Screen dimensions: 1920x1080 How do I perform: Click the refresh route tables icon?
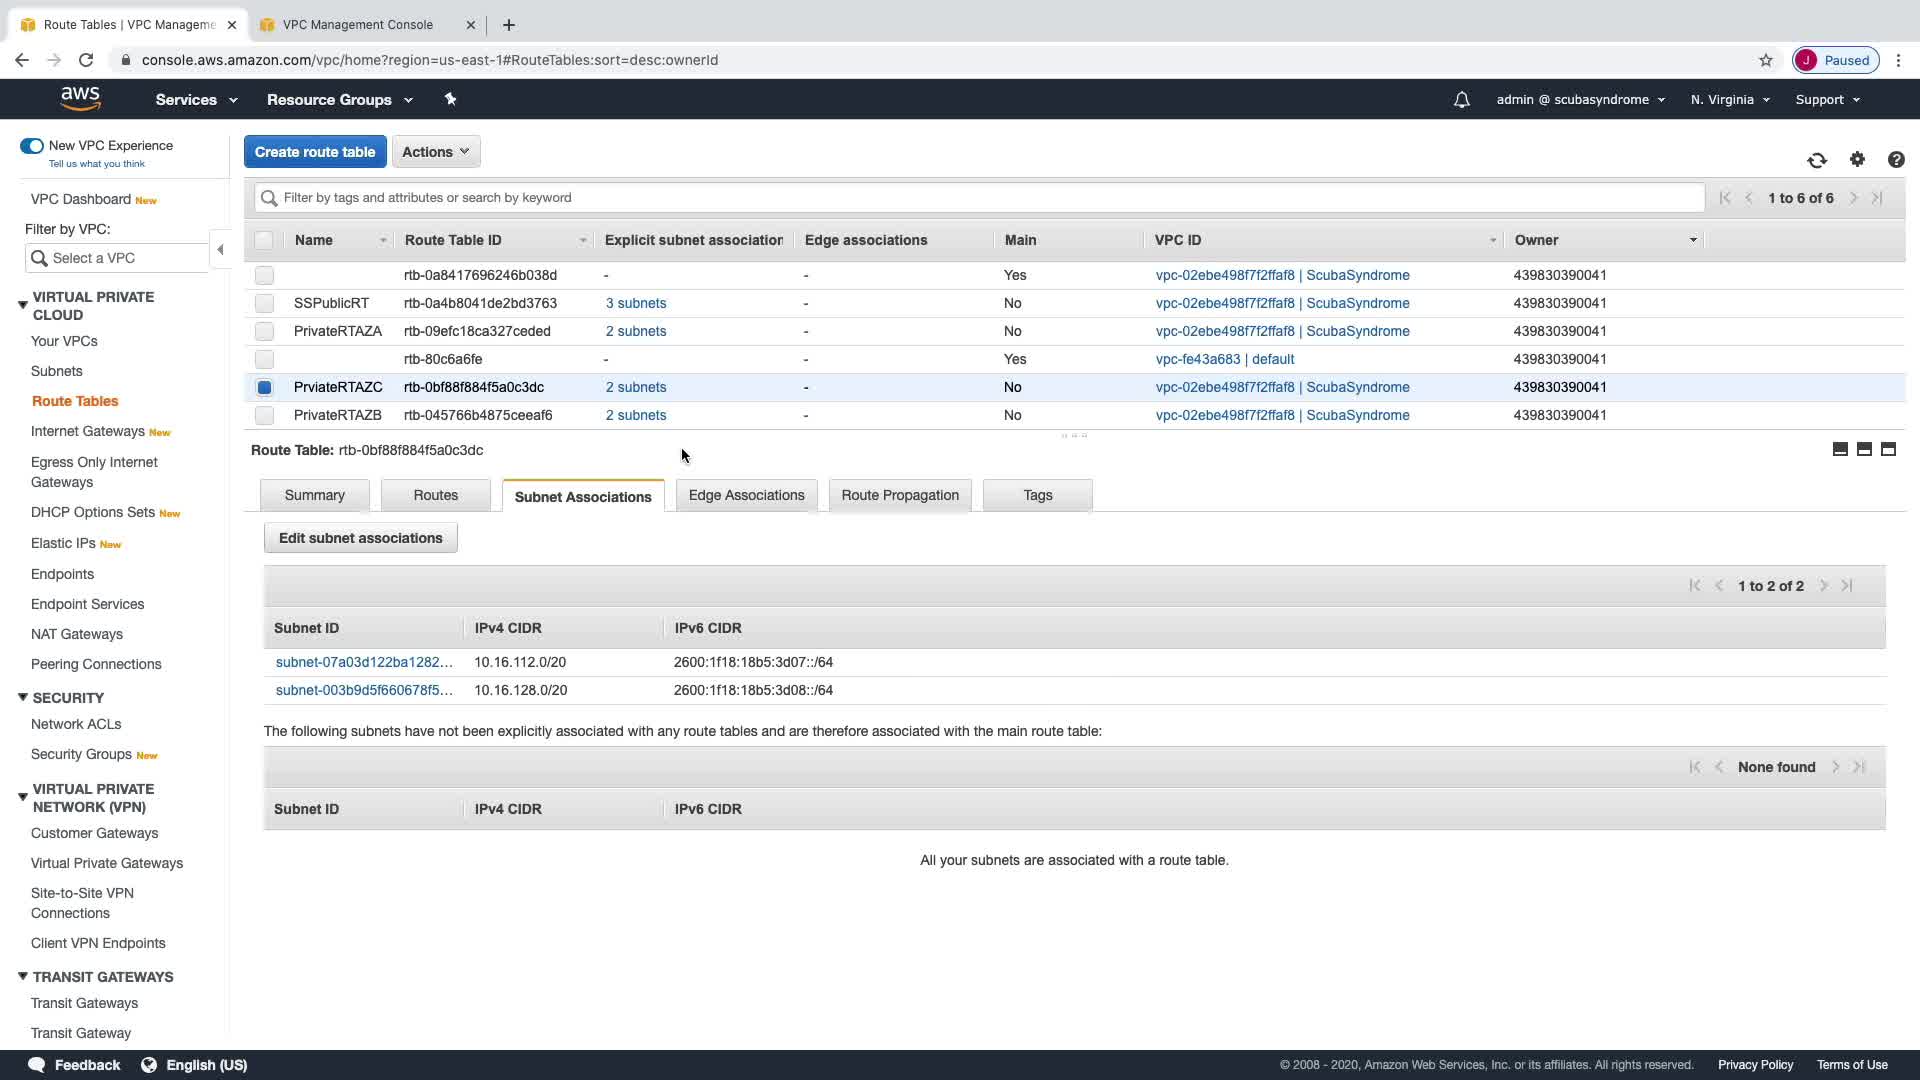[1817, 160]
